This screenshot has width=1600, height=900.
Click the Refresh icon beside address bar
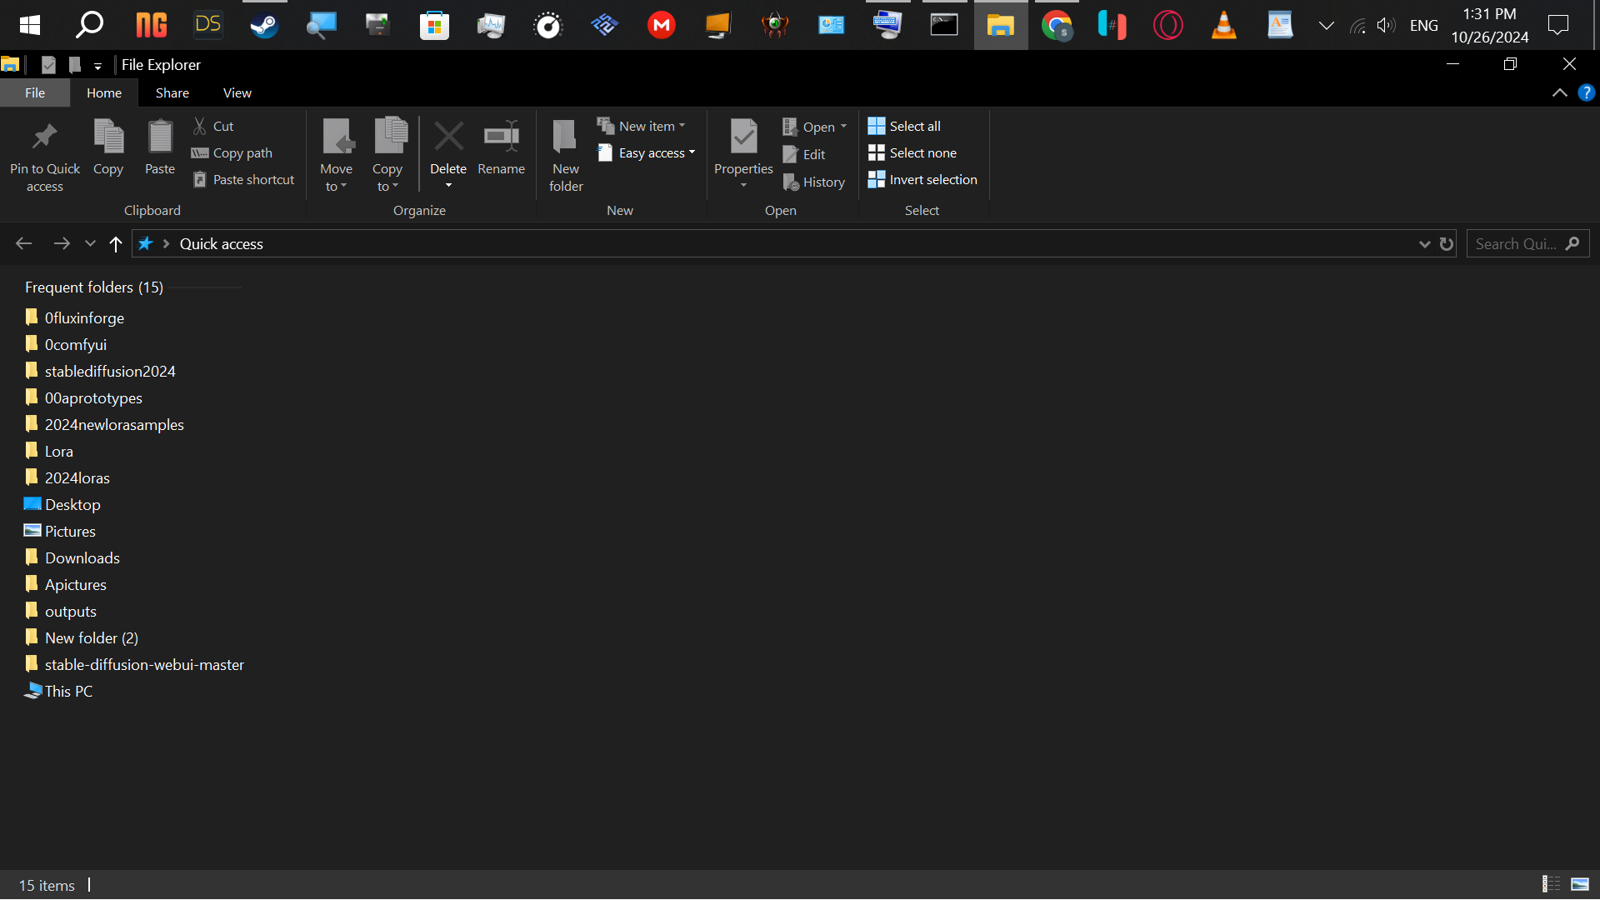[1446, 244]
